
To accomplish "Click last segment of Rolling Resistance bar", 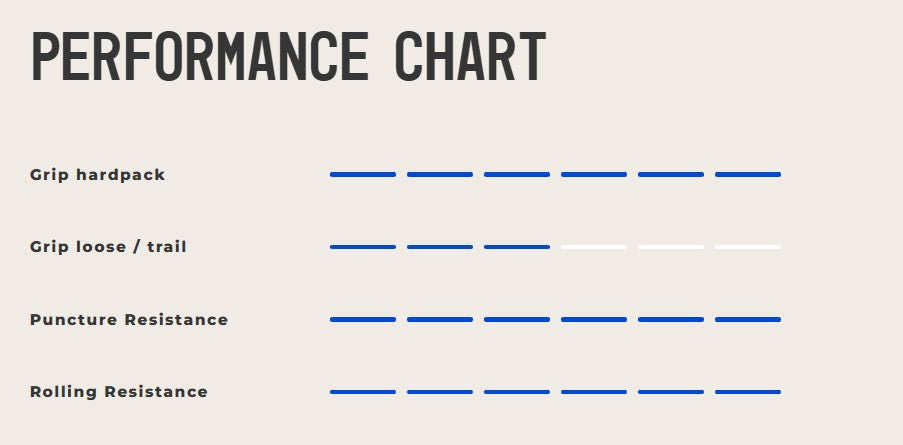I will pos(748,392).
